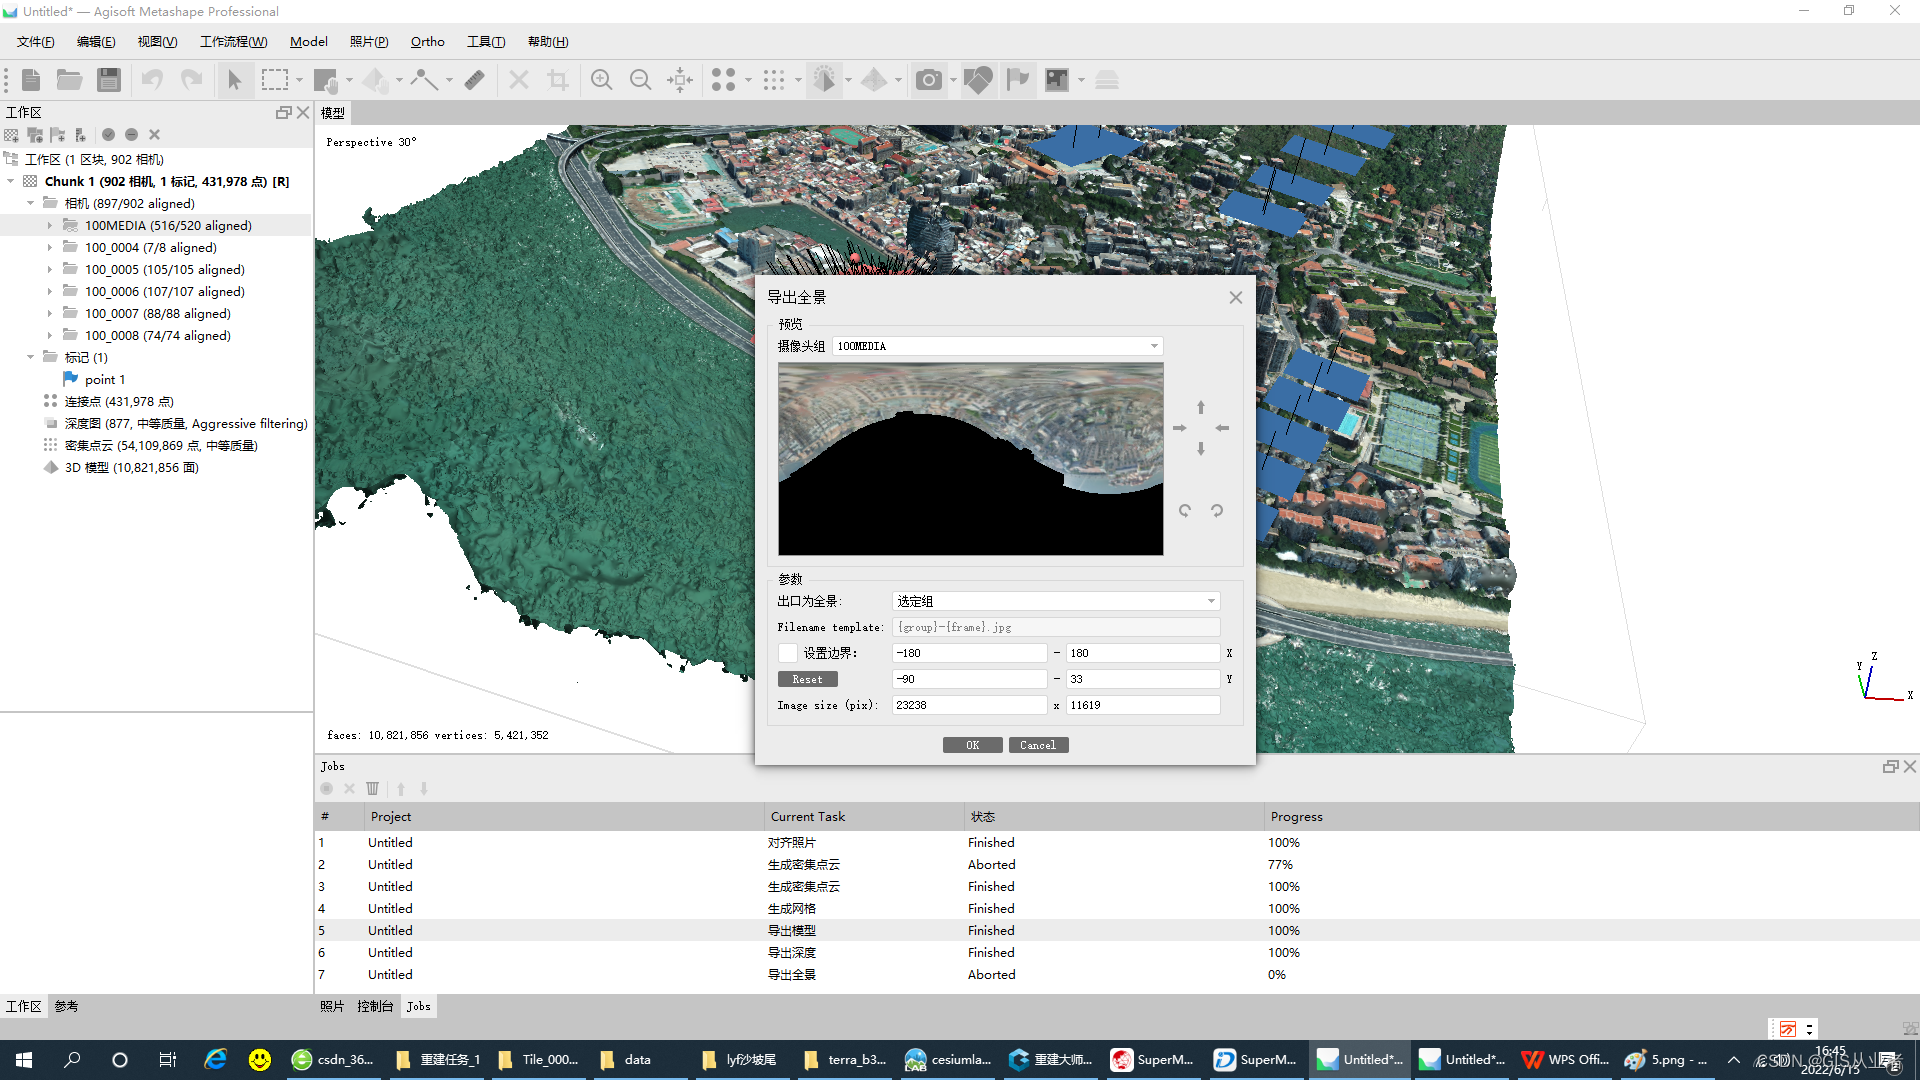Screen dimensions: 1920x1080
Task: Open the 工作流程 menu
Action: (x=233, y=41)
